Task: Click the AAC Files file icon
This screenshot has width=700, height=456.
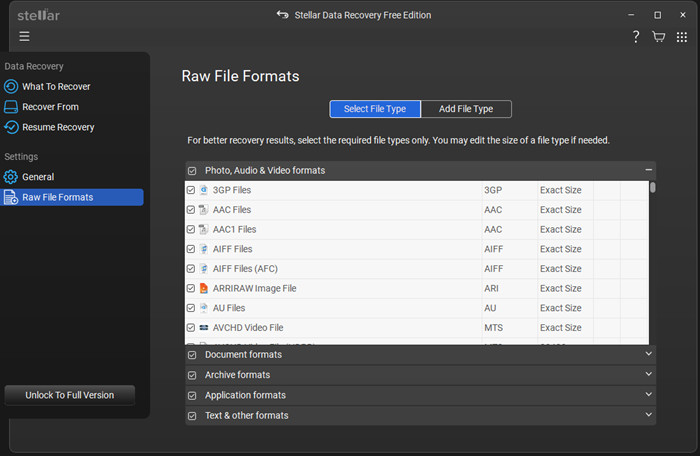Action: (204, 209)
